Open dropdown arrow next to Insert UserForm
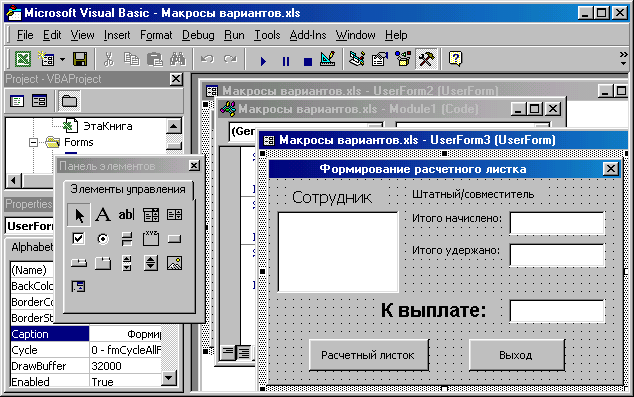634x397 pixels. [62, 60]
